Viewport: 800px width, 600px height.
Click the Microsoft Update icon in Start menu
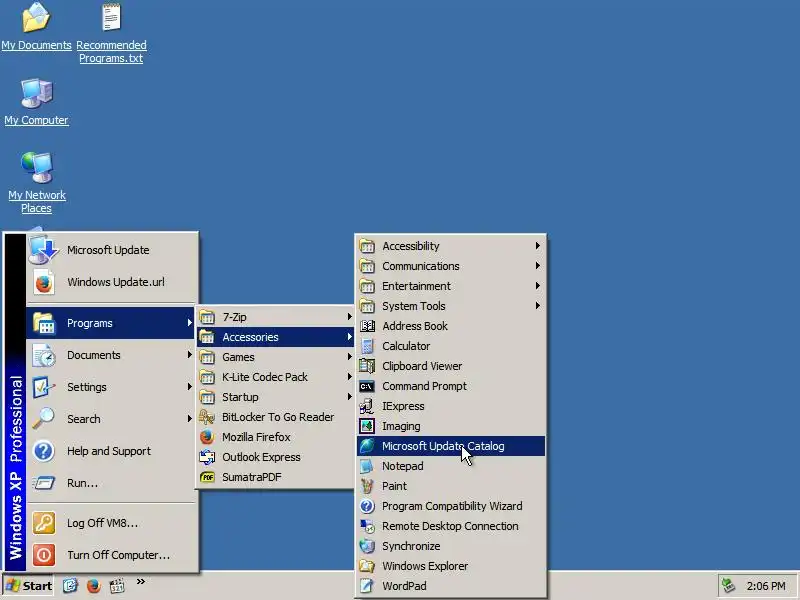click(43, 250)
